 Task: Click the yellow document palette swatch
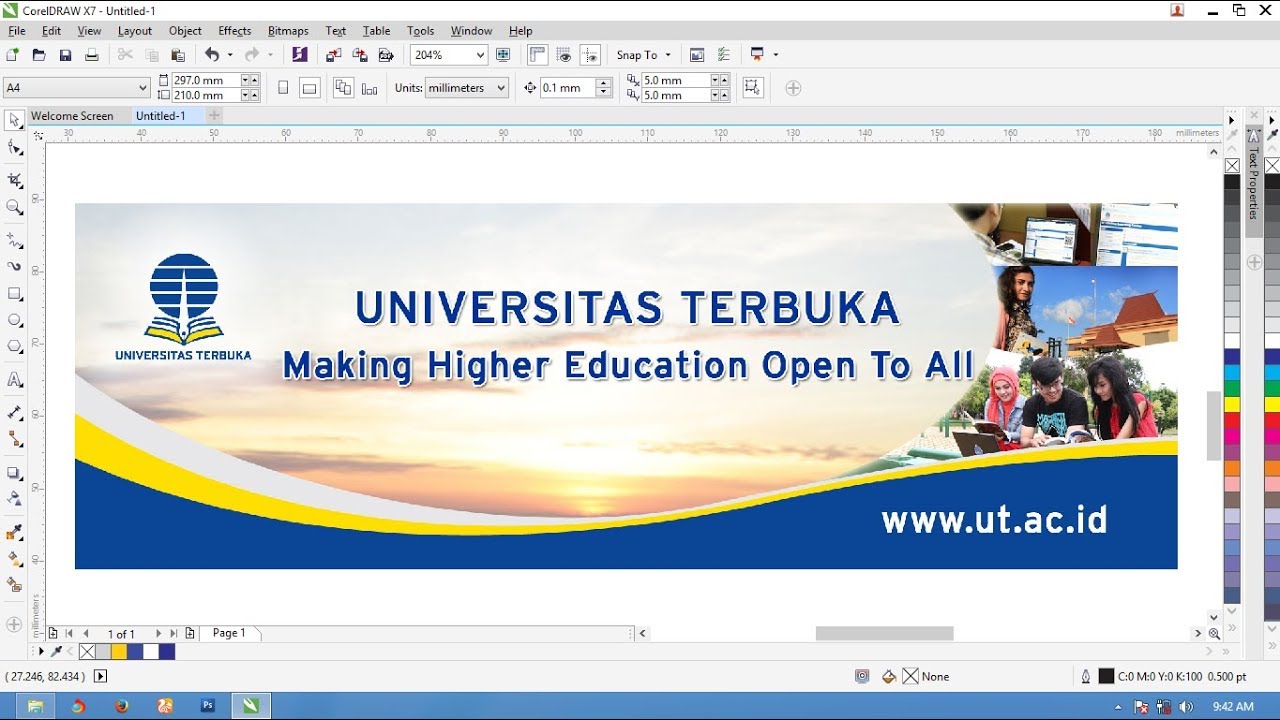[119, 651]
